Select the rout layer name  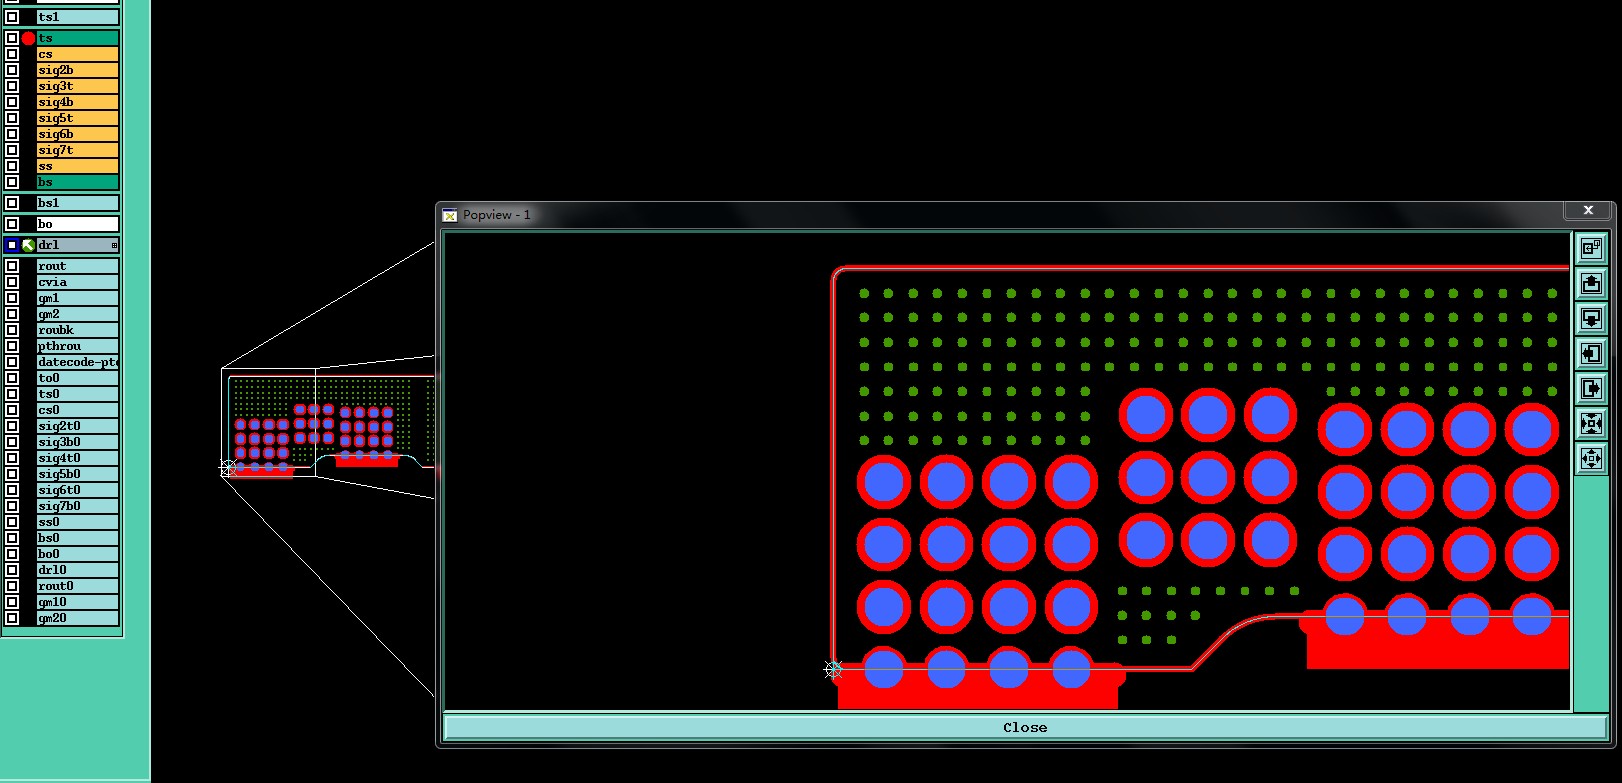point(78,266)
